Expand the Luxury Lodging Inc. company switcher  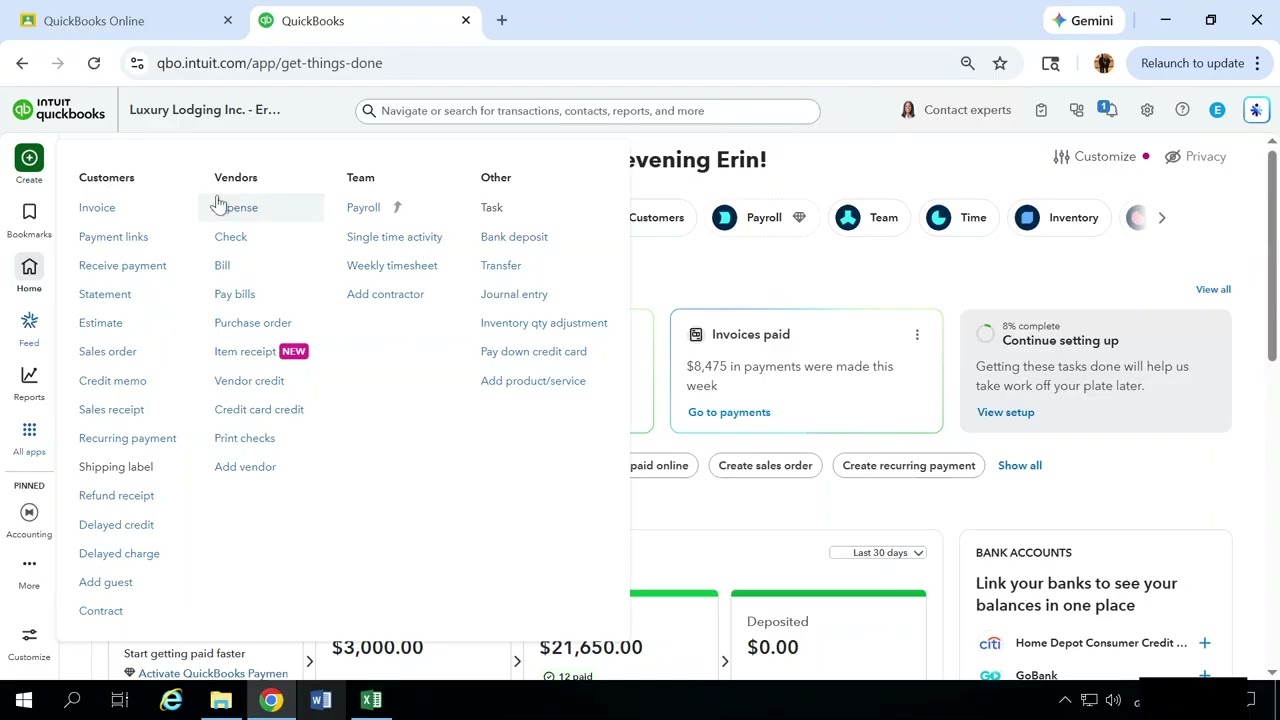pos(205,110)
